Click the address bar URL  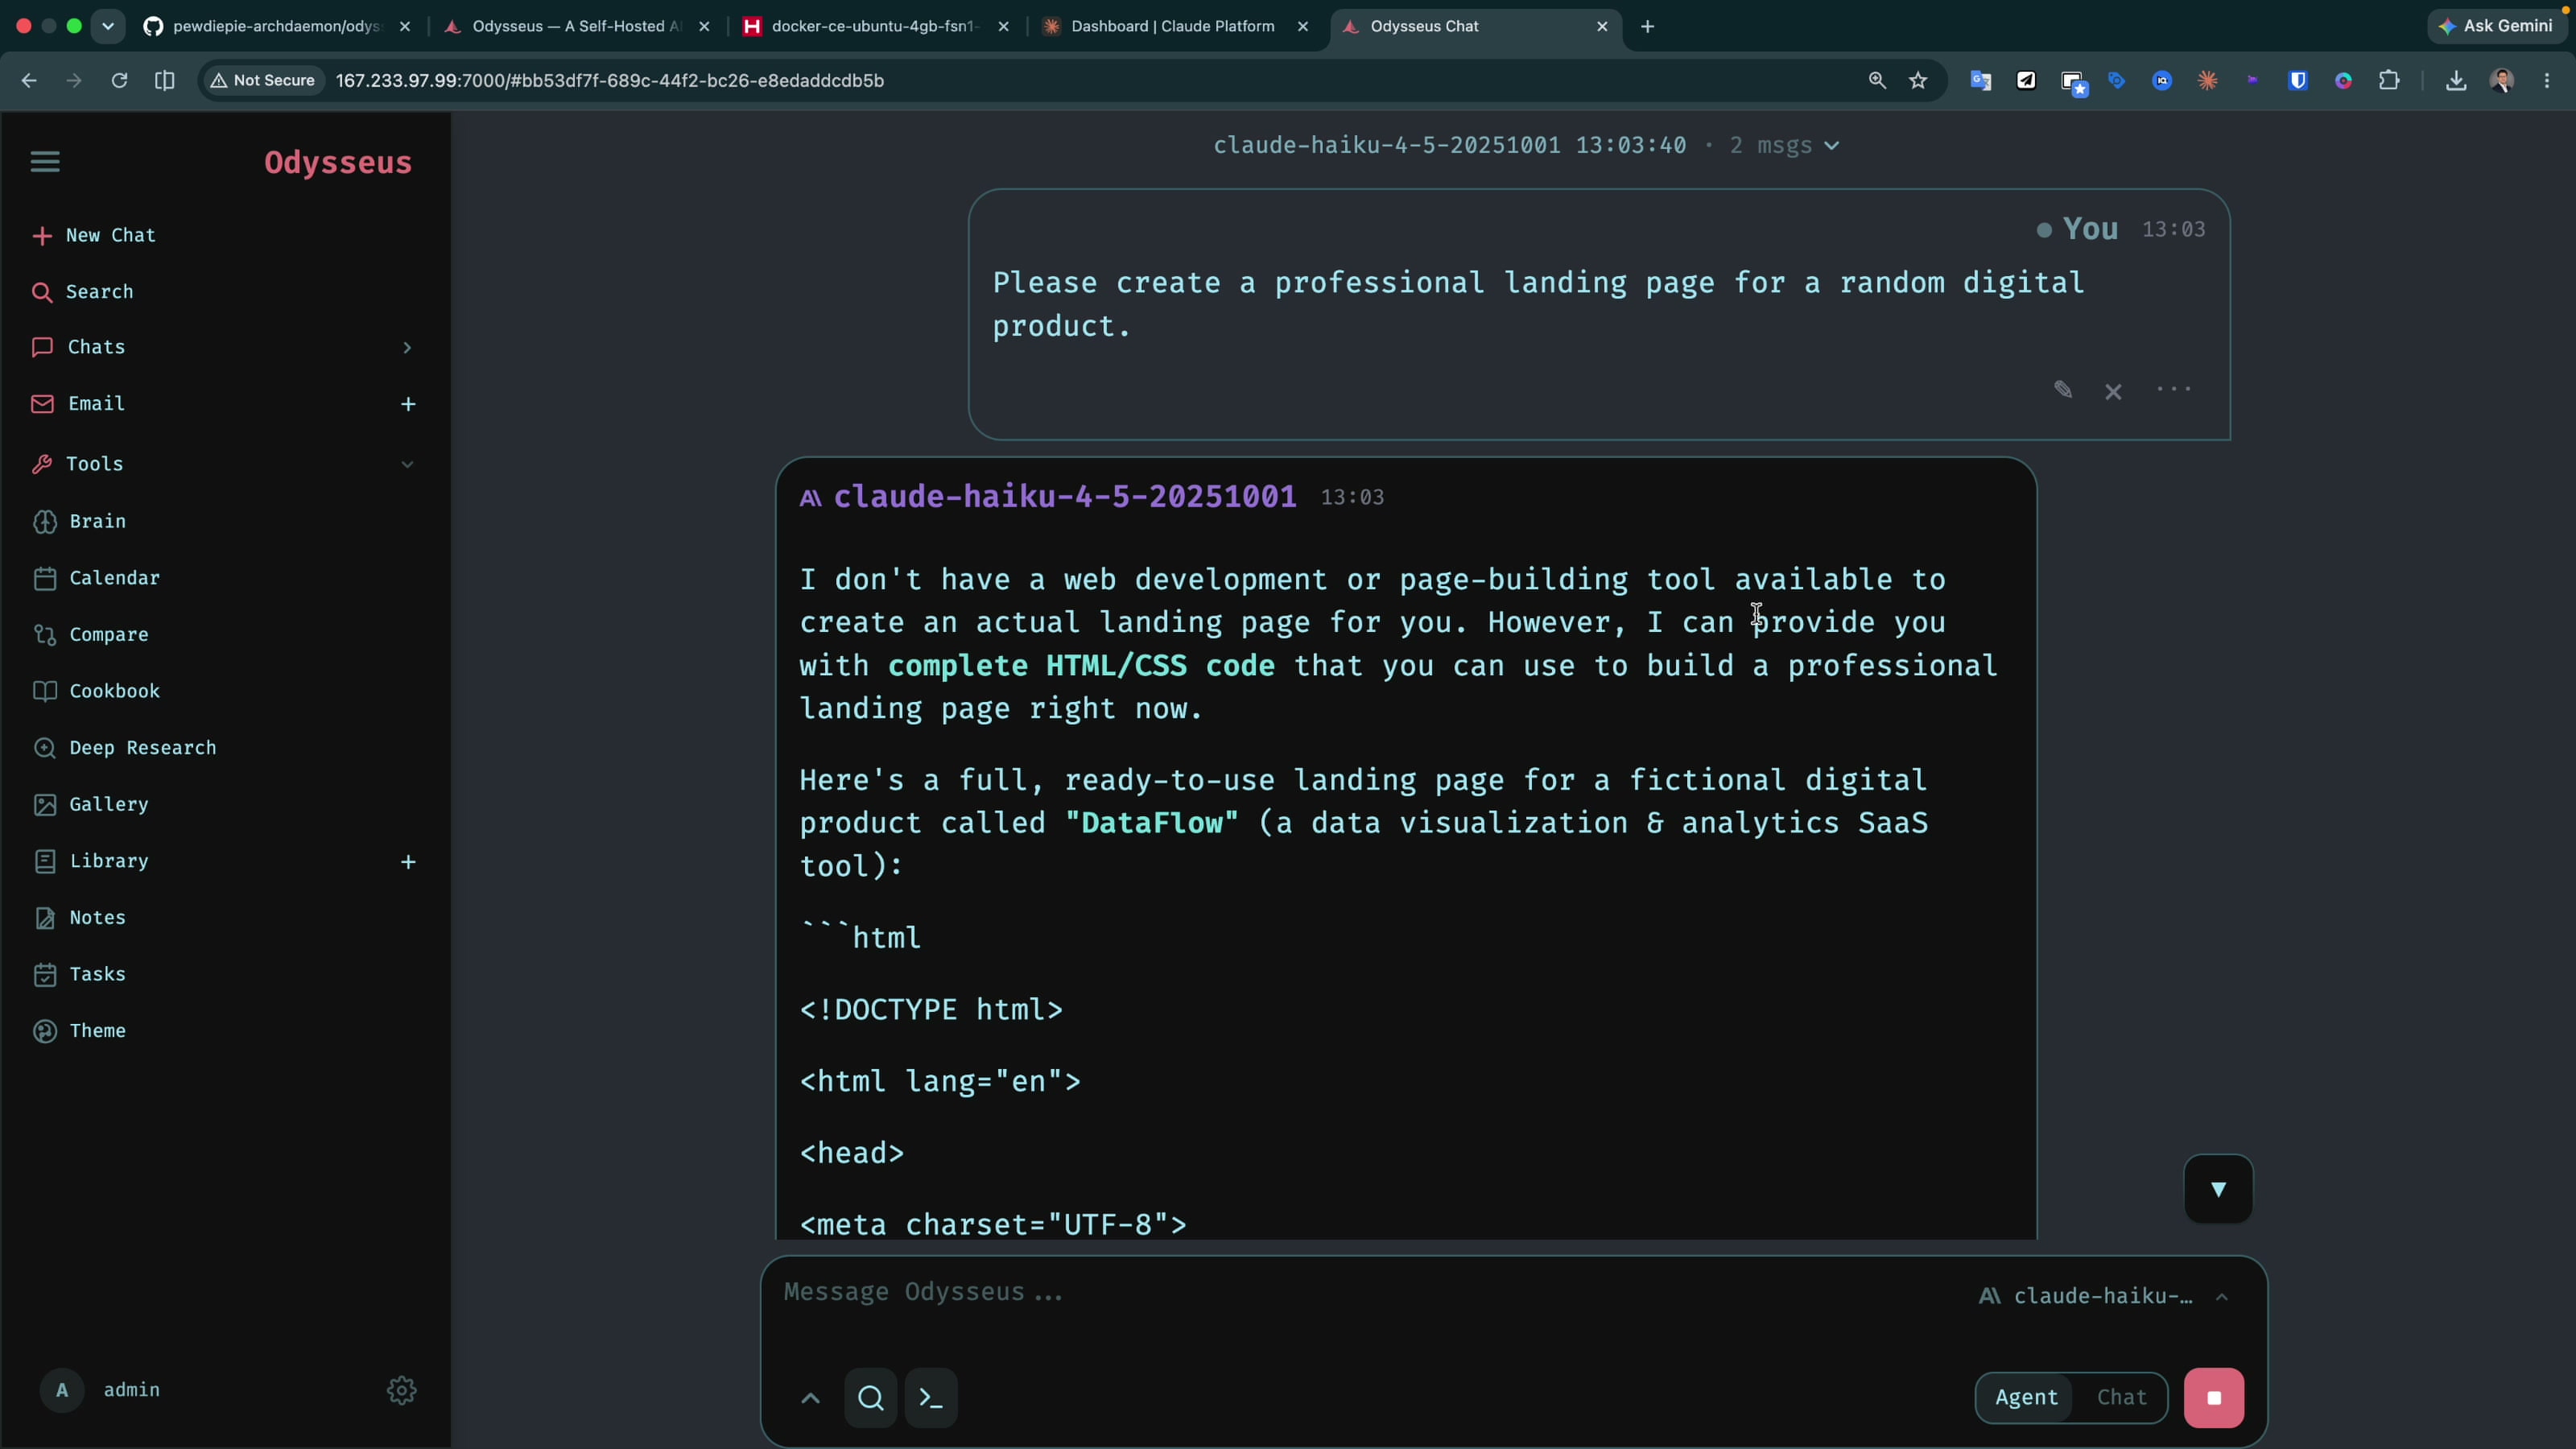tap(610, 80)
